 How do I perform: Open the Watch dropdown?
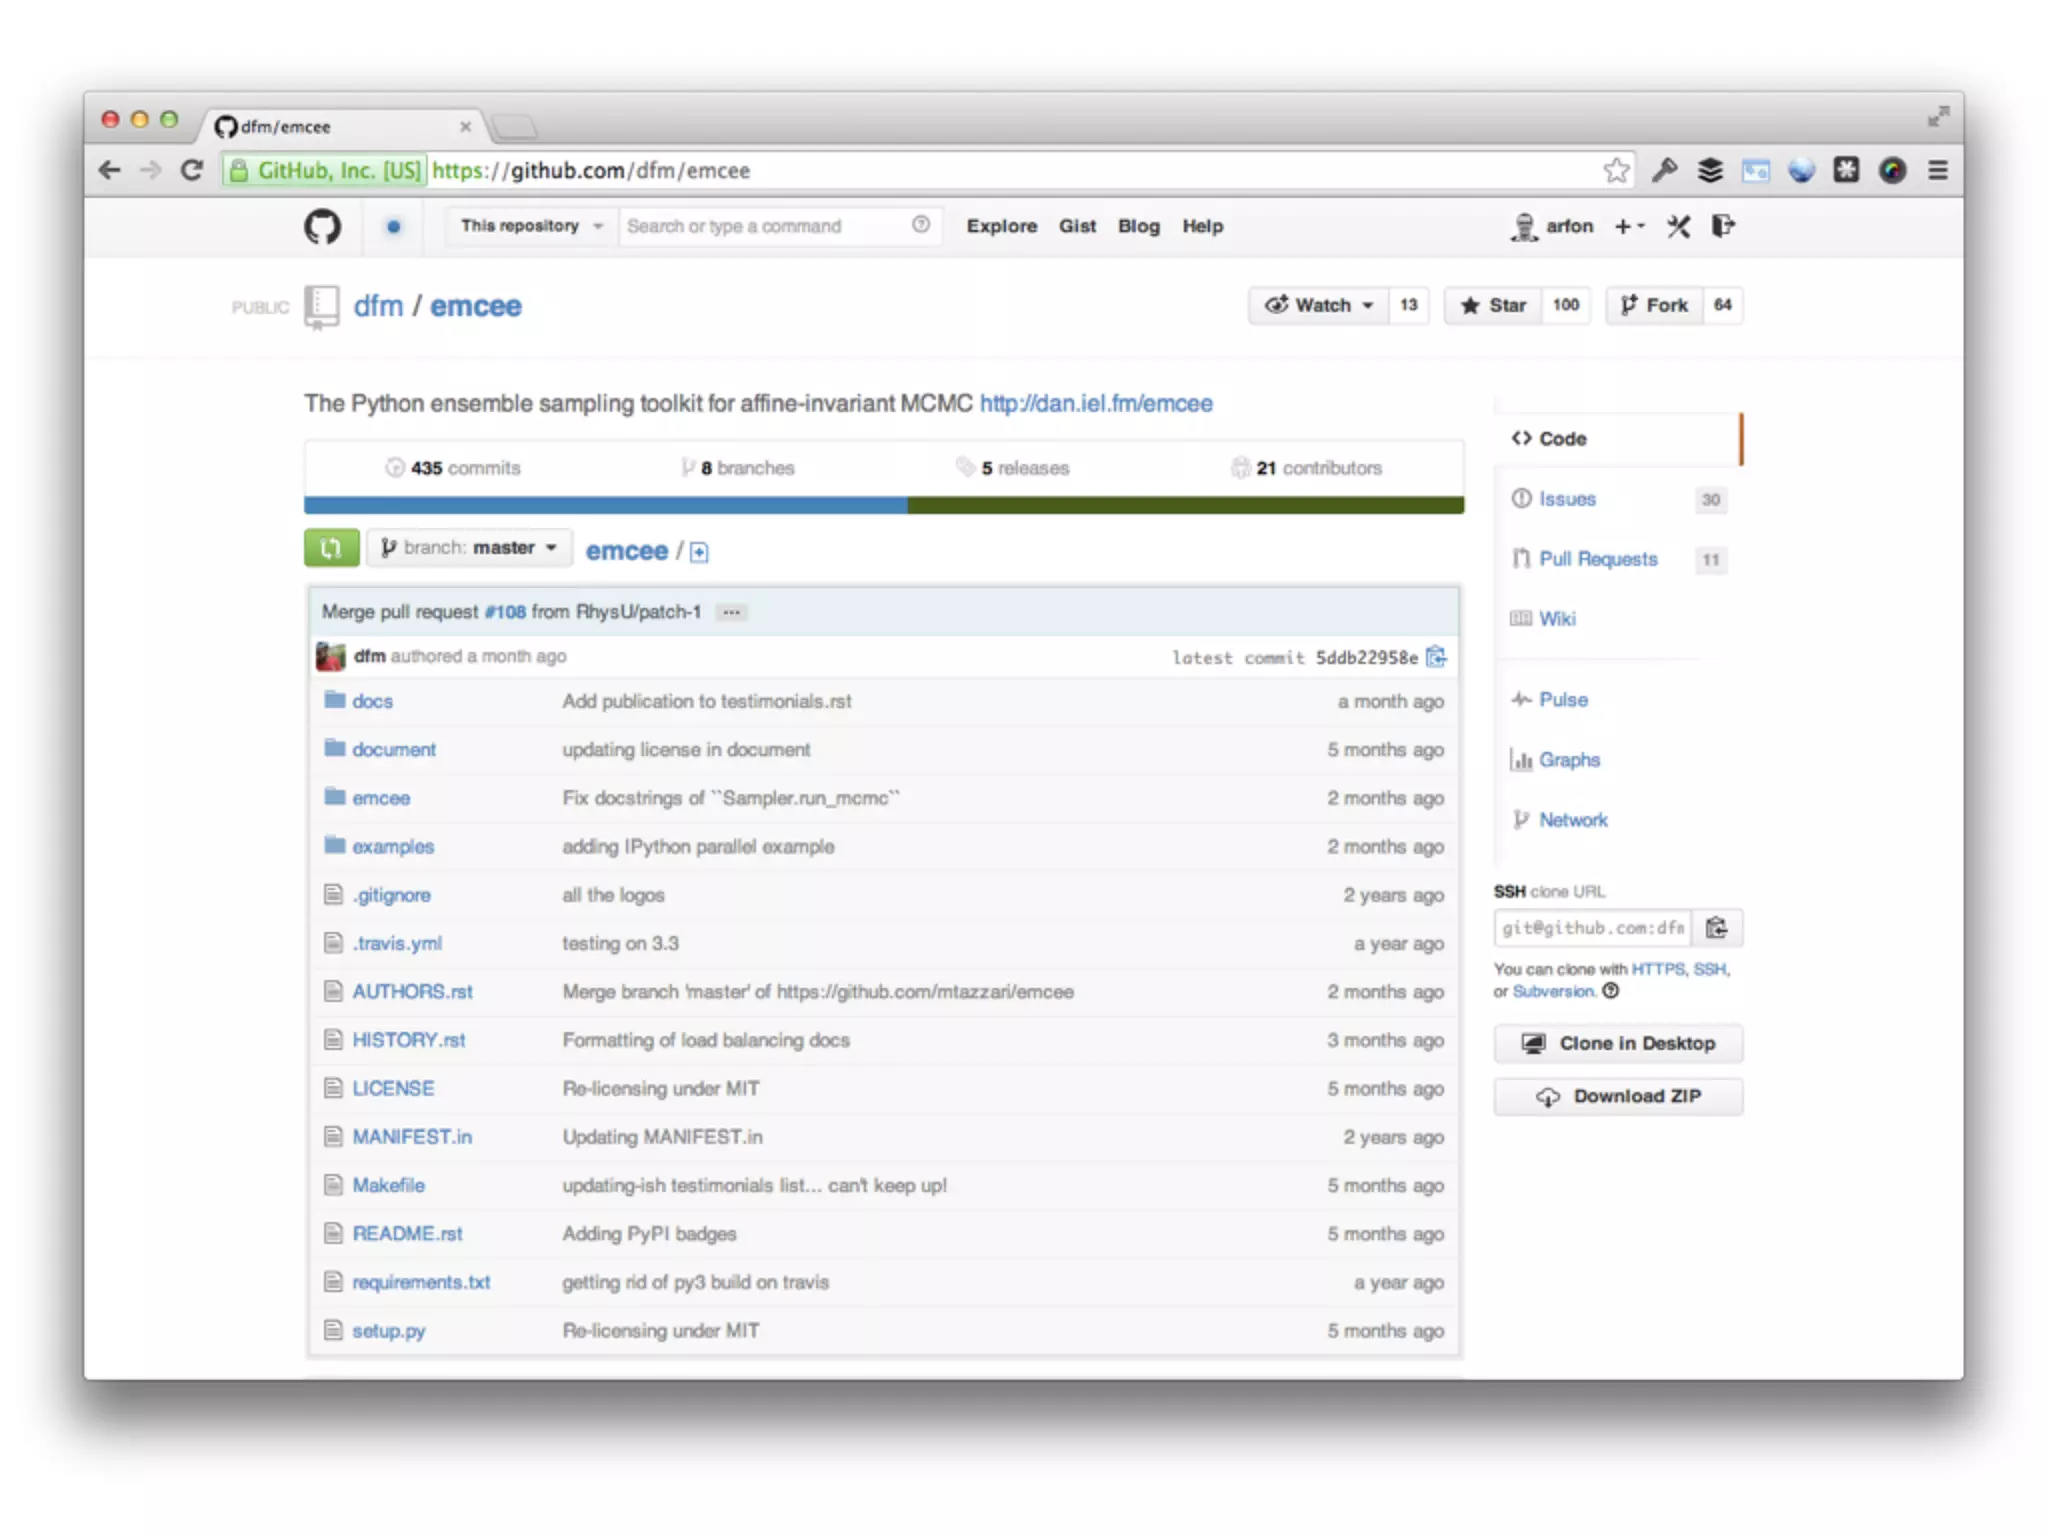coord(1318,305)
